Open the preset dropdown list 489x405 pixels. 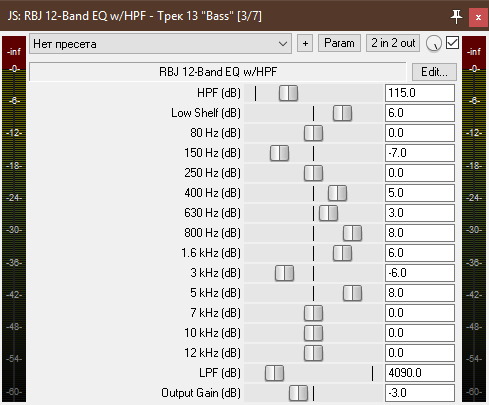coord(160,44)
